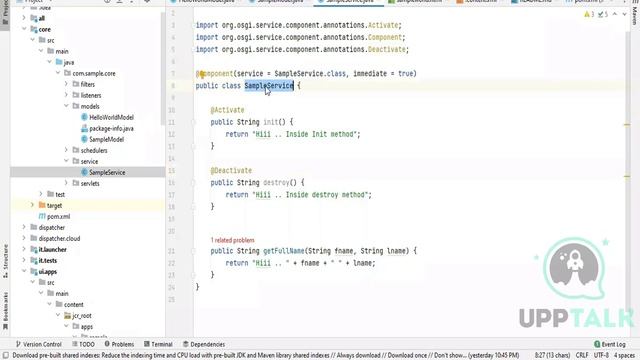Expand the it.launcher module

[24, 249]
